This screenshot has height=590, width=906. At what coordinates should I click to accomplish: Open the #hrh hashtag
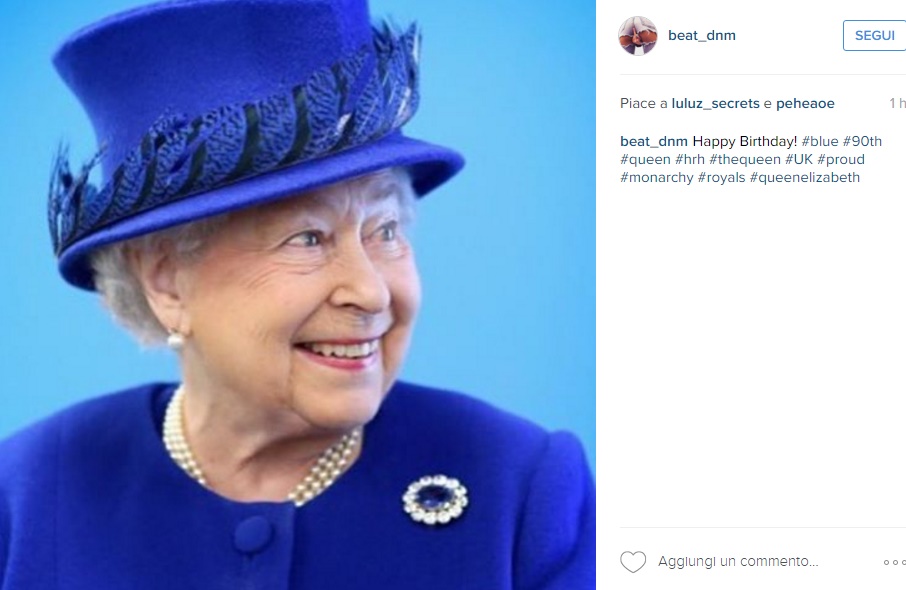click(x=690, y=159)
